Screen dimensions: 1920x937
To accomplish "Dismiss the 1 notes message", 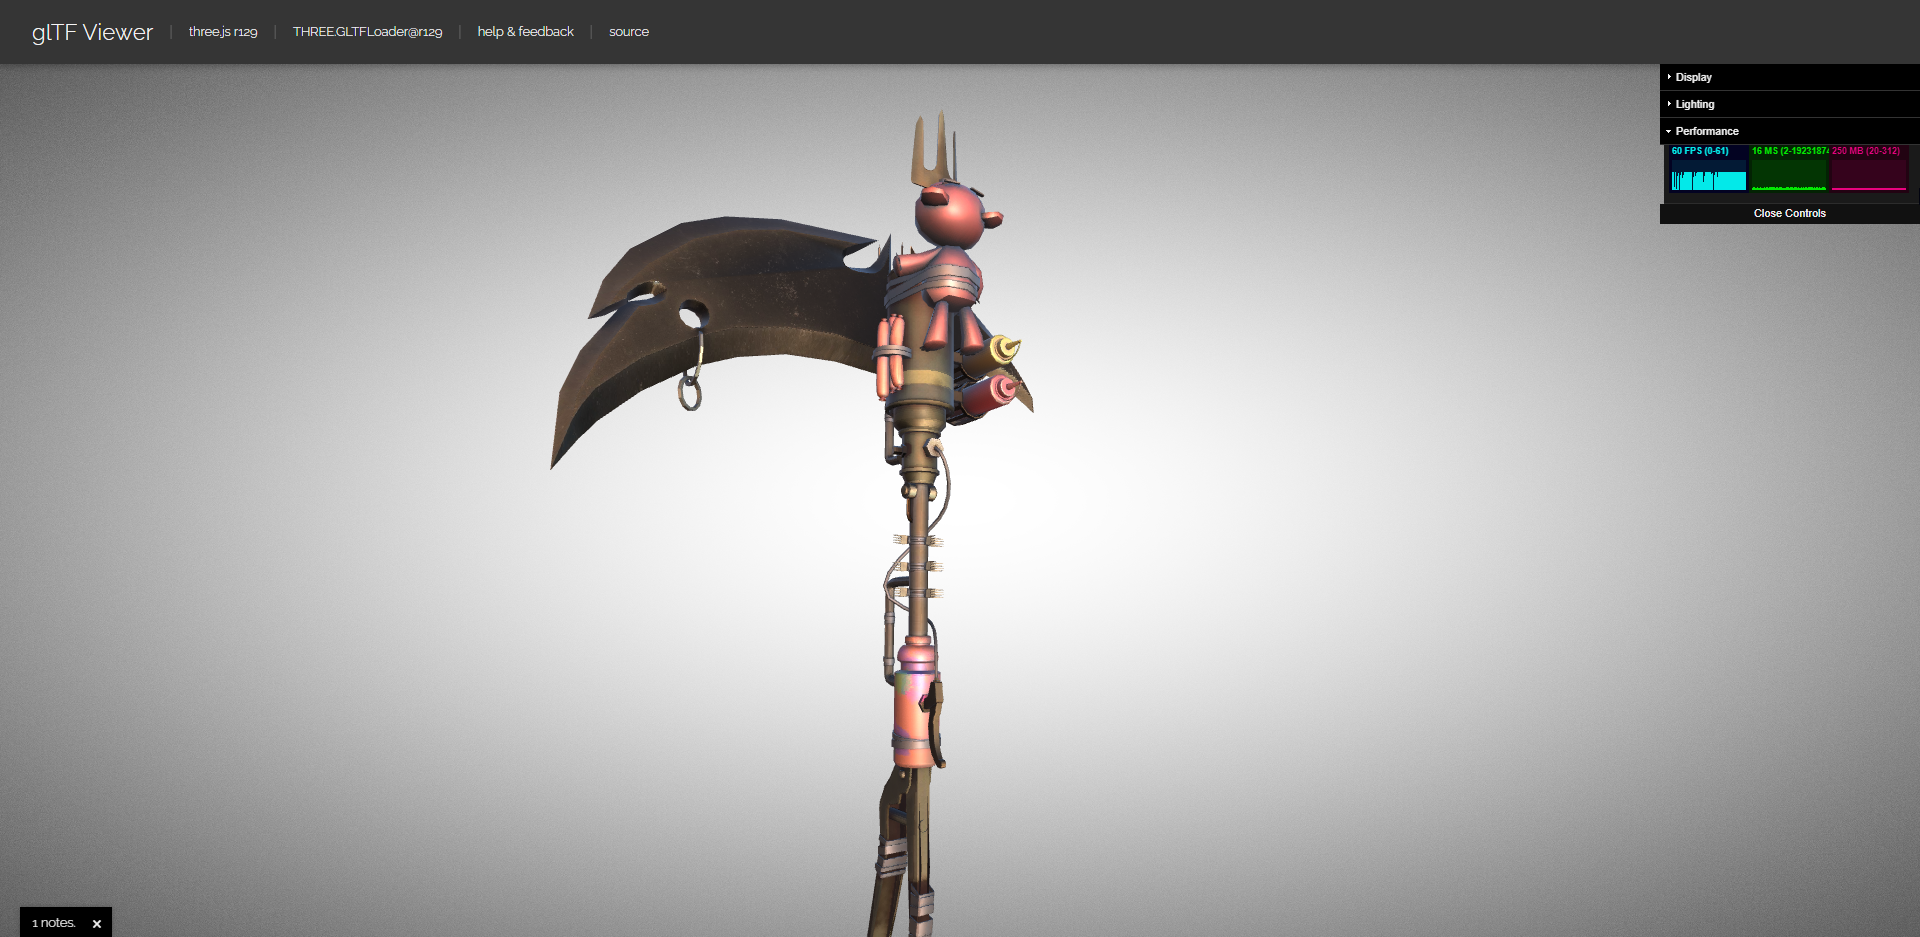I will tap(97, 923).
